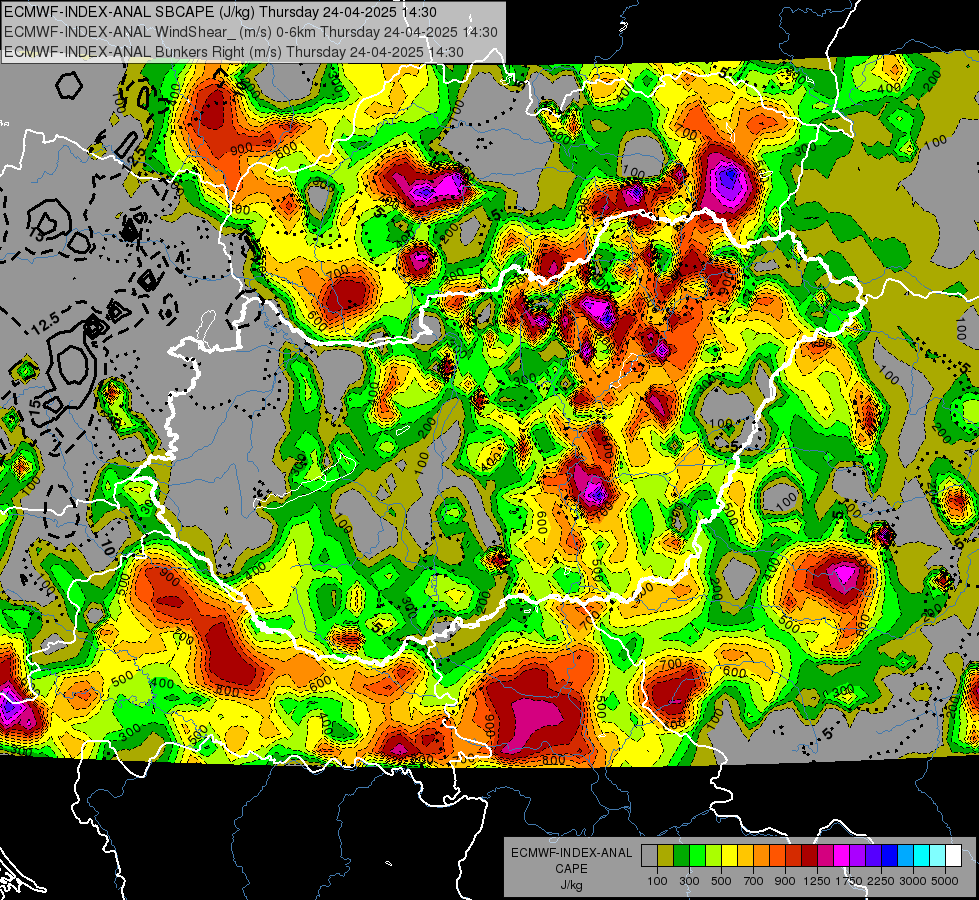The width and height of the screenshot is (979, 900).
Task: Click the pure yellow legend swatch
Action: point(729,855)
